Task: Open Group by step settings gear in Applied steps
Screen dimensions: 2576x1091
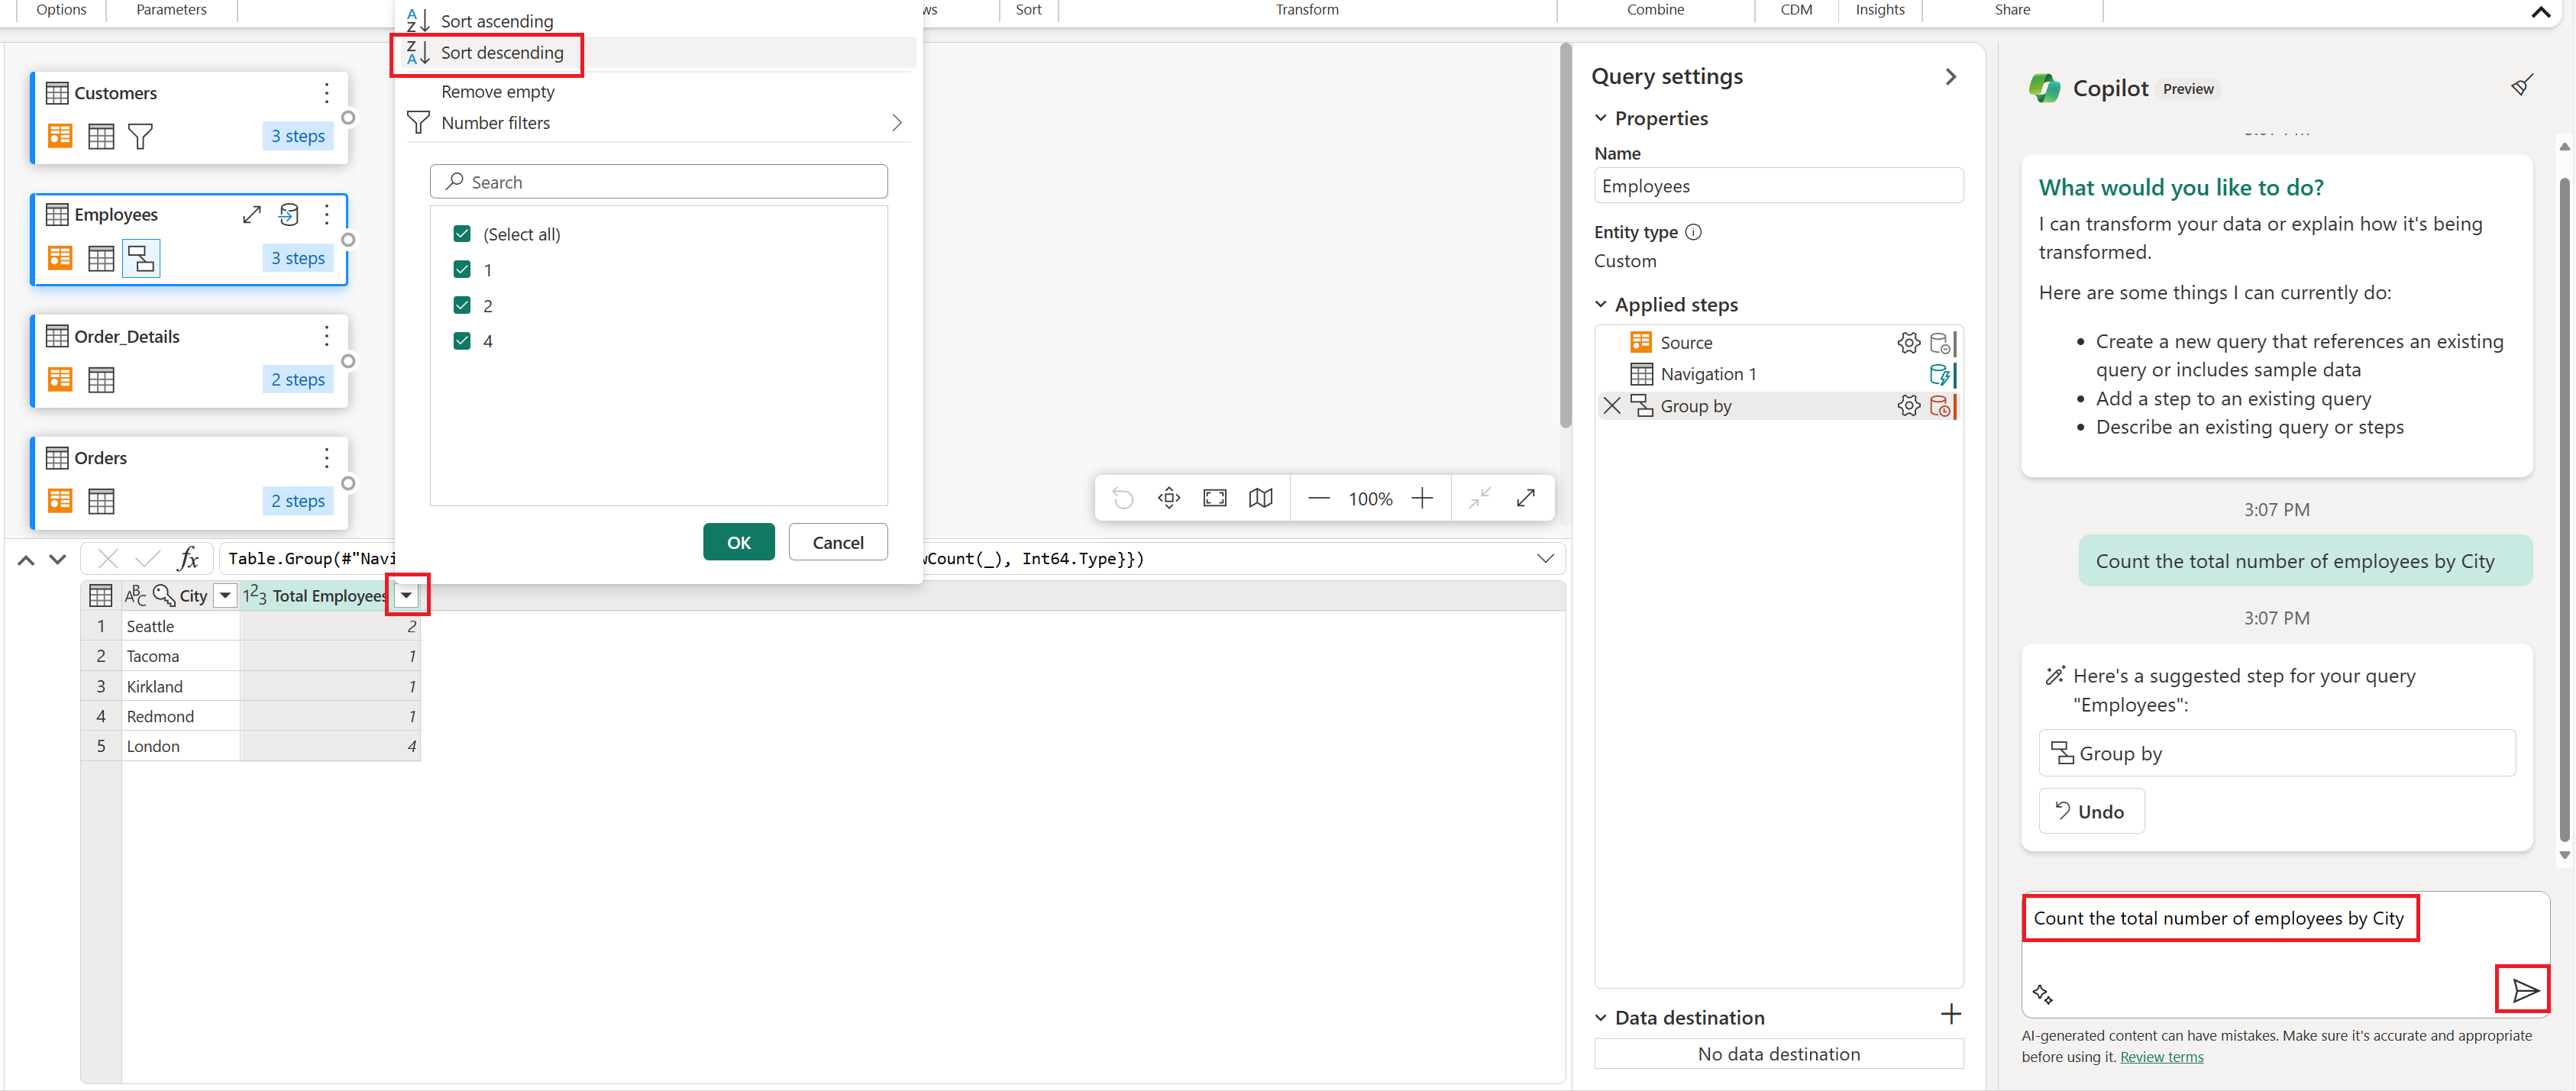Action: point(1909,406)
